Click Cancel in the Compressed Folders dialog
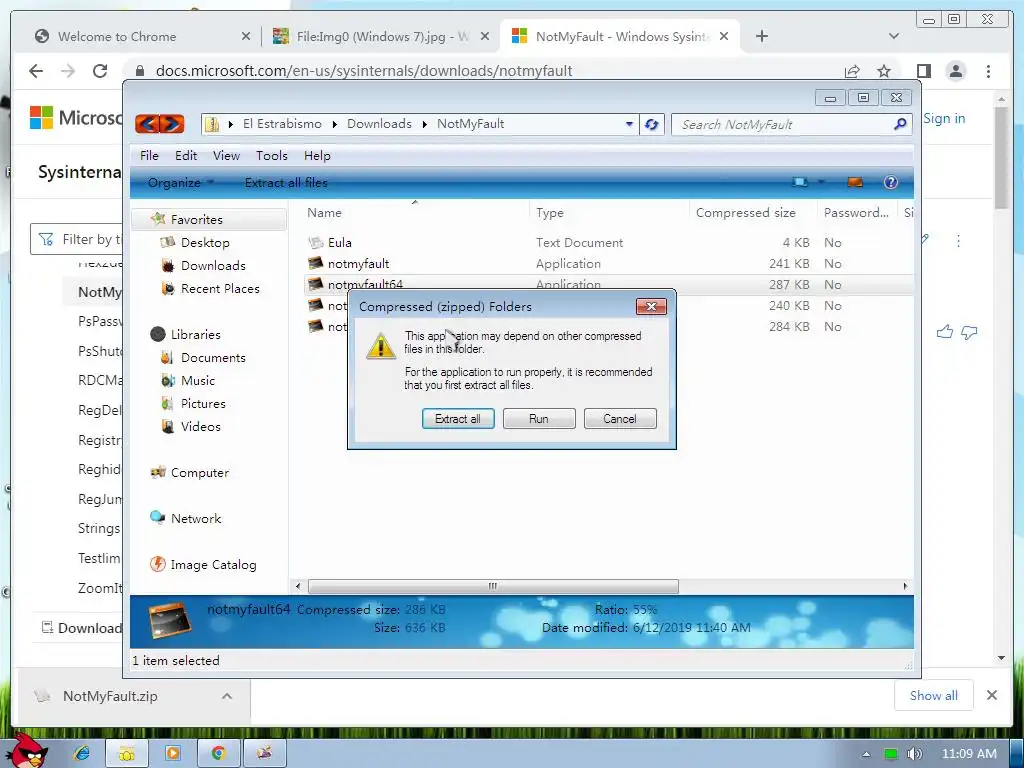Image resolution: width=1024 pixels, height=768 pixels. (x=620, y=419)
